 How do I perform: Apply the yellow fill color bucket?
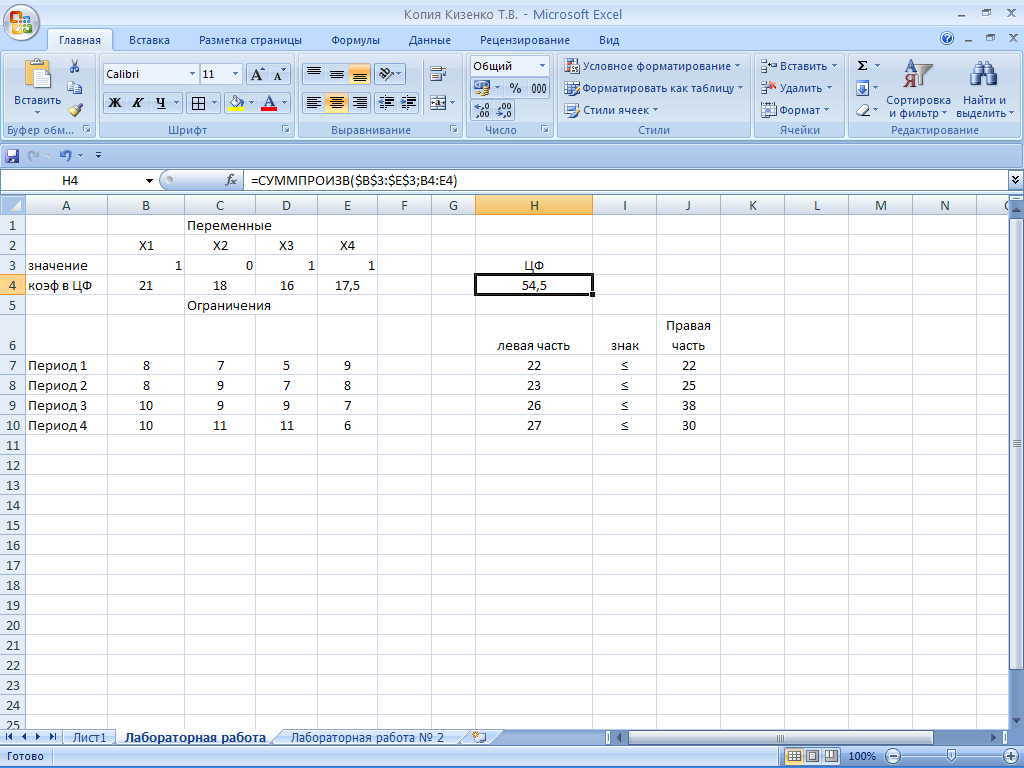tap(236, 103)
